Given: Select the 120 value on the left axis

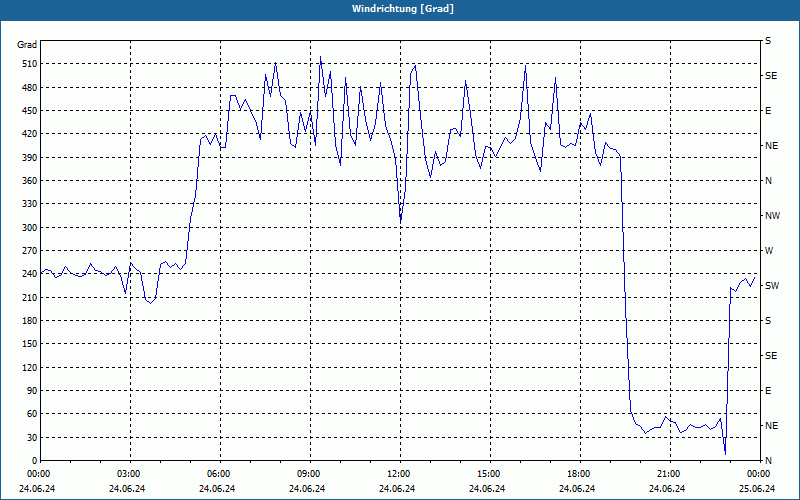Looking at the screenshot, I should pos(28,367).
